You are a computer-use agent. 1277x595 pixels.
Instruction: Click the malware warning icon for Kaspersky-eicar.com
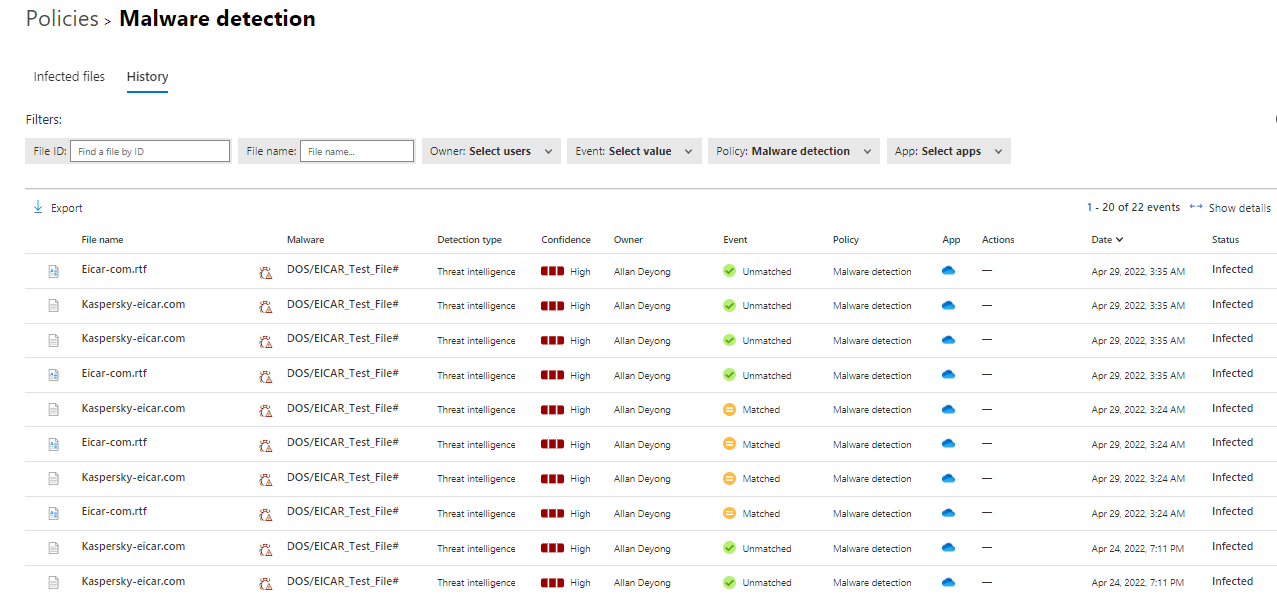[x=264, y=306]
